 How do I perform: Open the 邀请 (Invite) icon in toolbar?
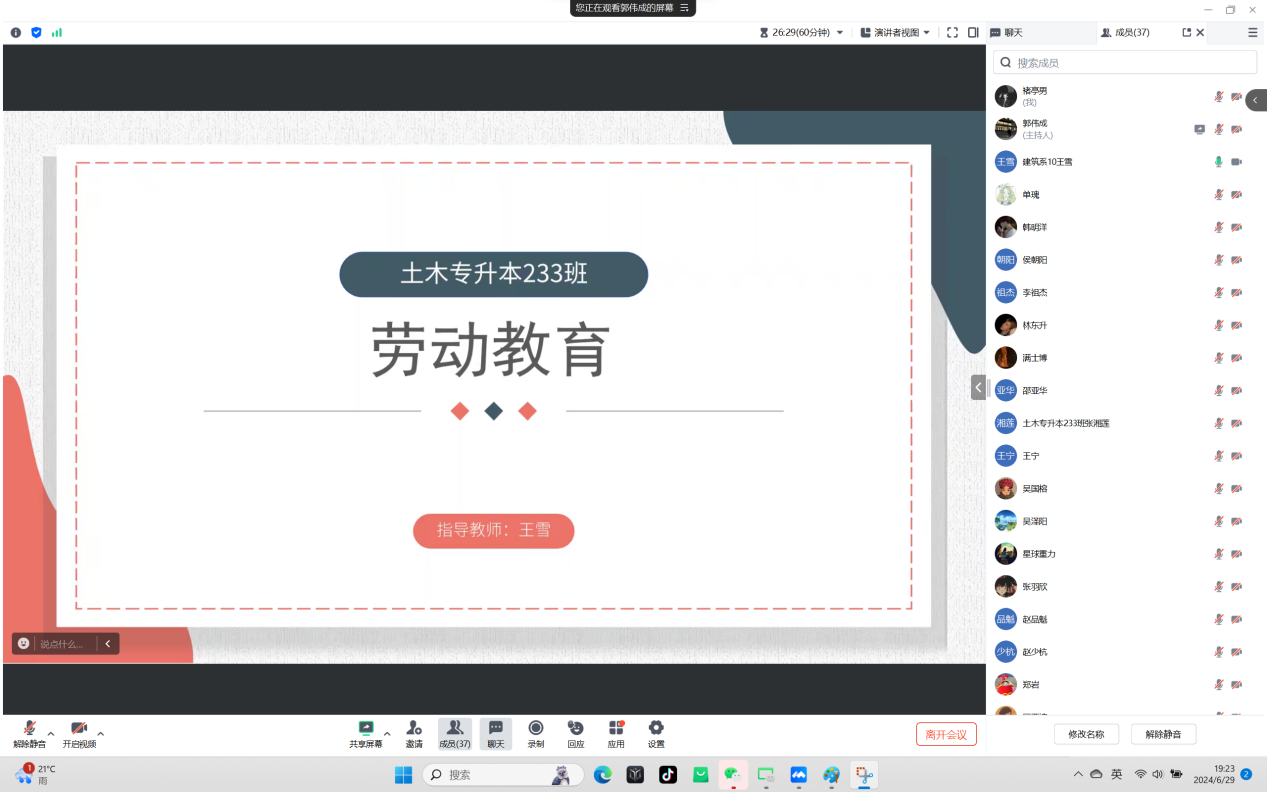coord(414,729)
